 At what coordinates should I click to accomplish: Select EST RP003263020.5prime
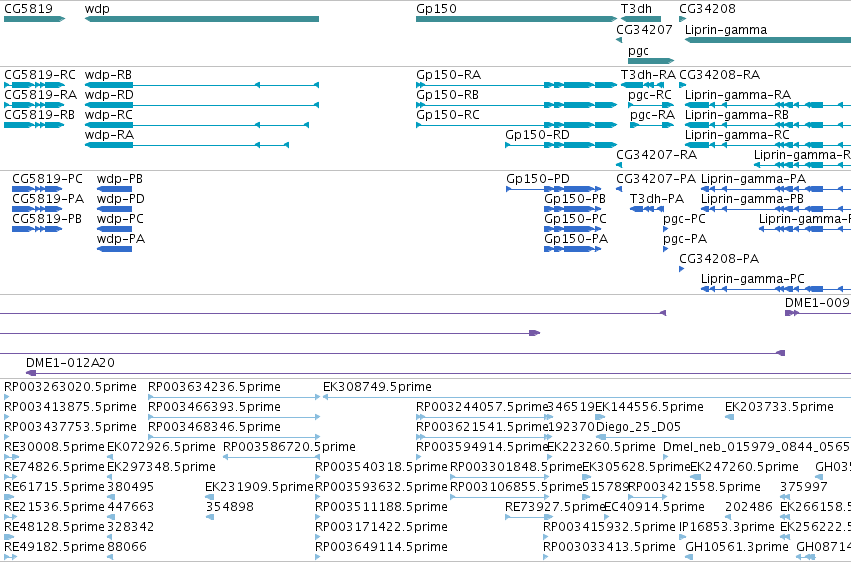(7, 397)
